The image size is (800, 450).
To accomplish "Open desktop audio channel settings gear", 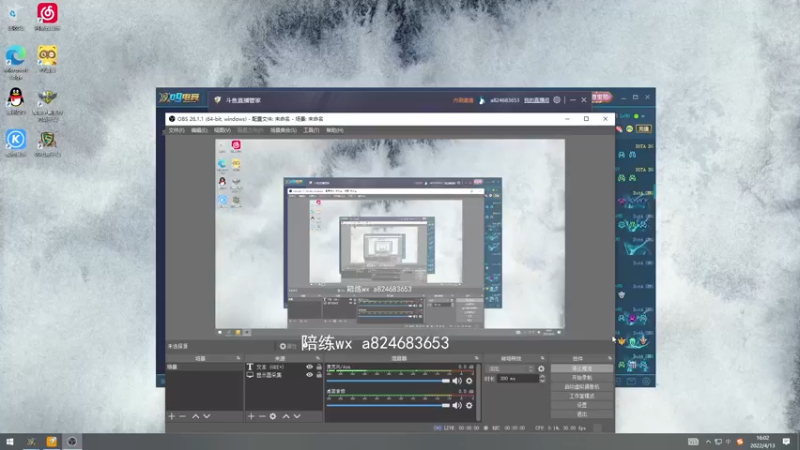I will coord(469,405).
